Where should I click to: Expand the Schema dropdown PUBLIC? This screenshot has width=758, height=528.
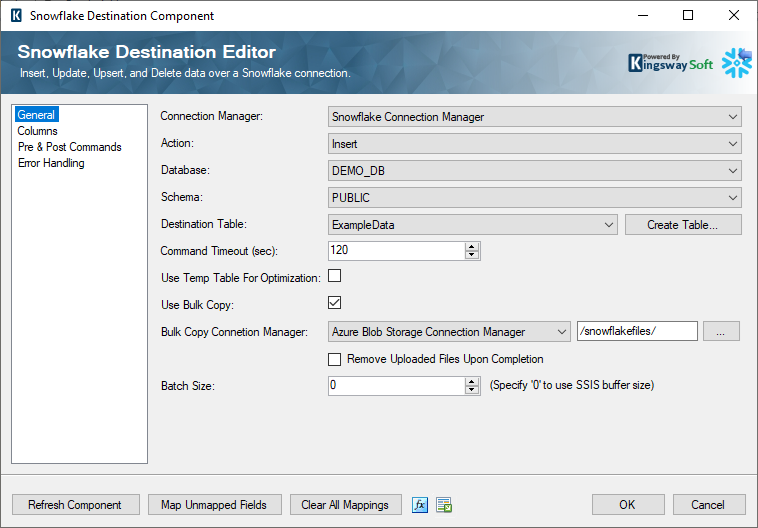(x=535, y=198)
